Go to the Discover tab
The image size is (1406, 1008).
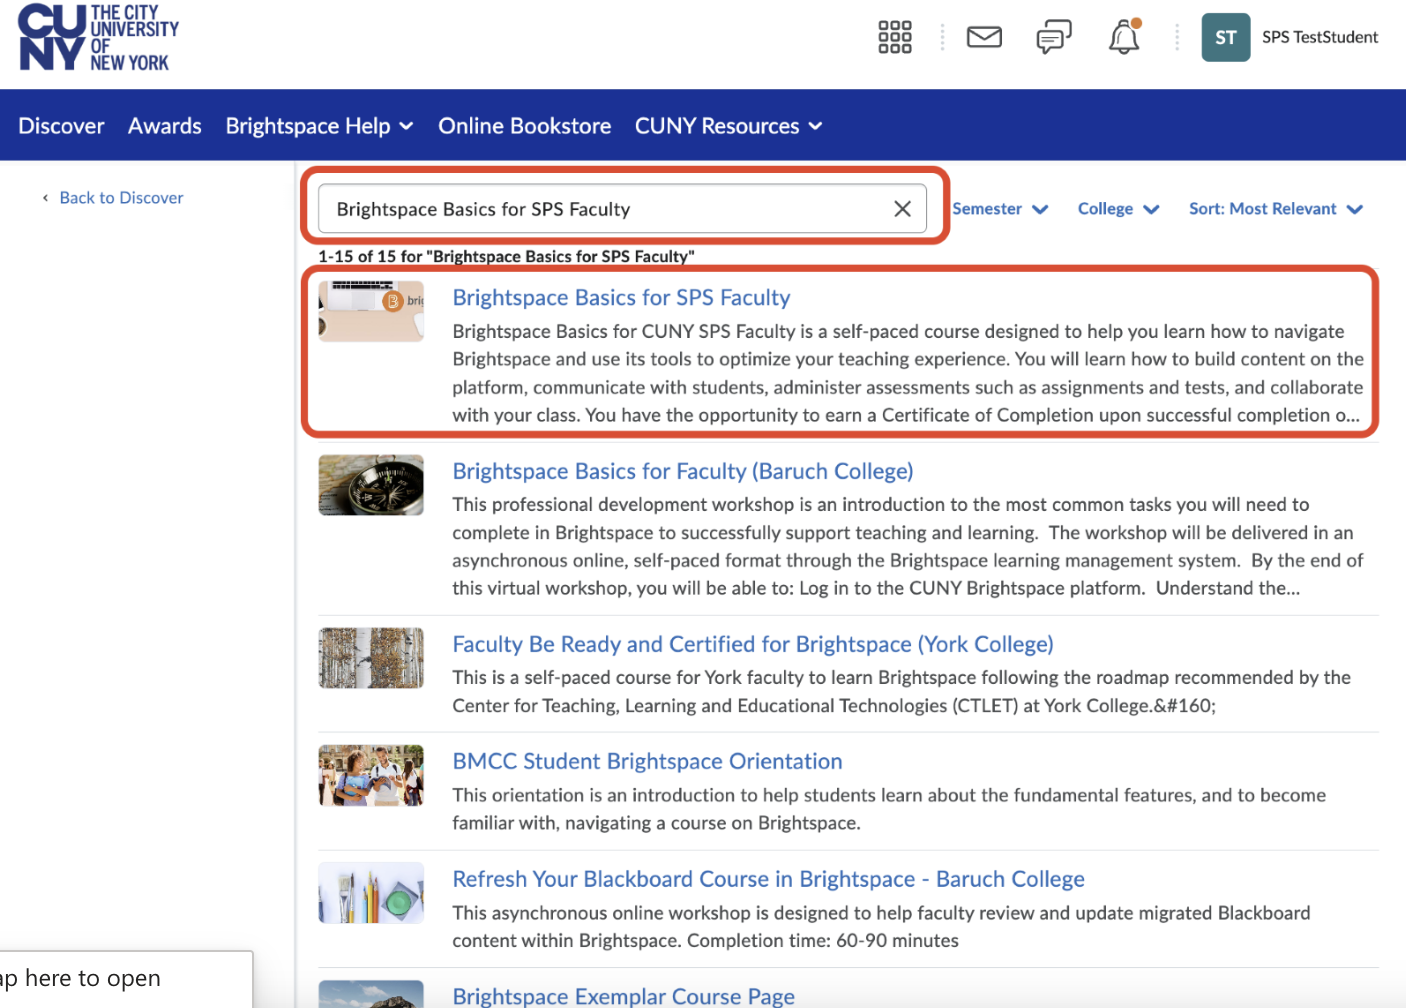[x=61, y=126]
